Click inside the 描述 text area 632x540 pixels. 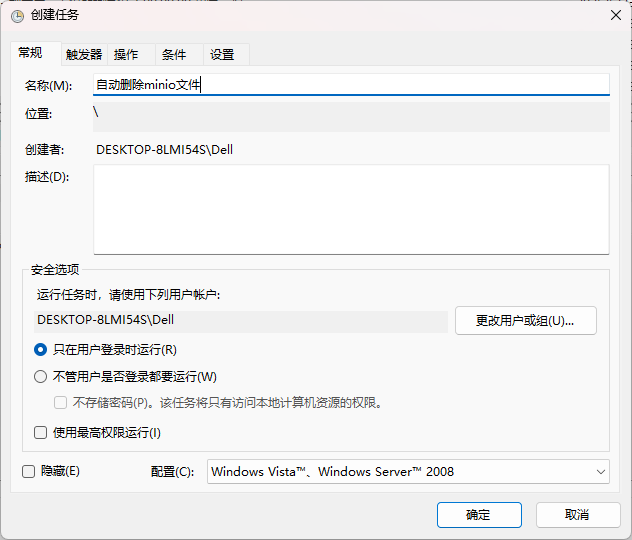[351, 210]
